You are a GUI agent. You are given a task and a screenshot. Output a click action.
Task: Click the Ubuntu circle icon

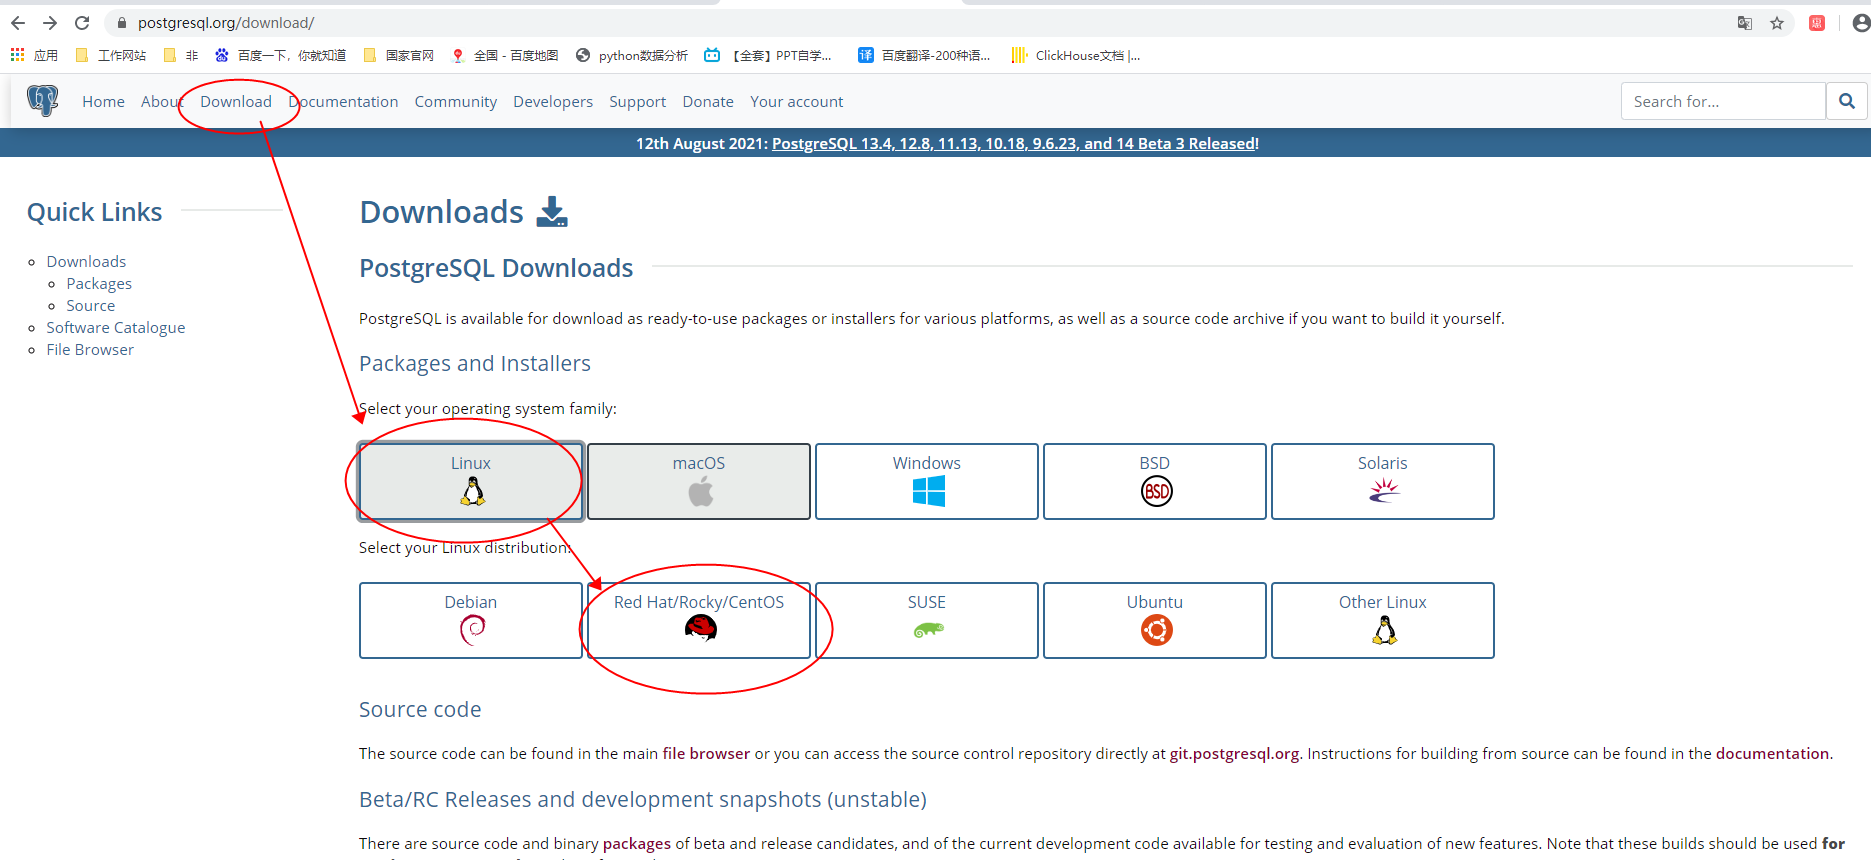coord(1156,630)
